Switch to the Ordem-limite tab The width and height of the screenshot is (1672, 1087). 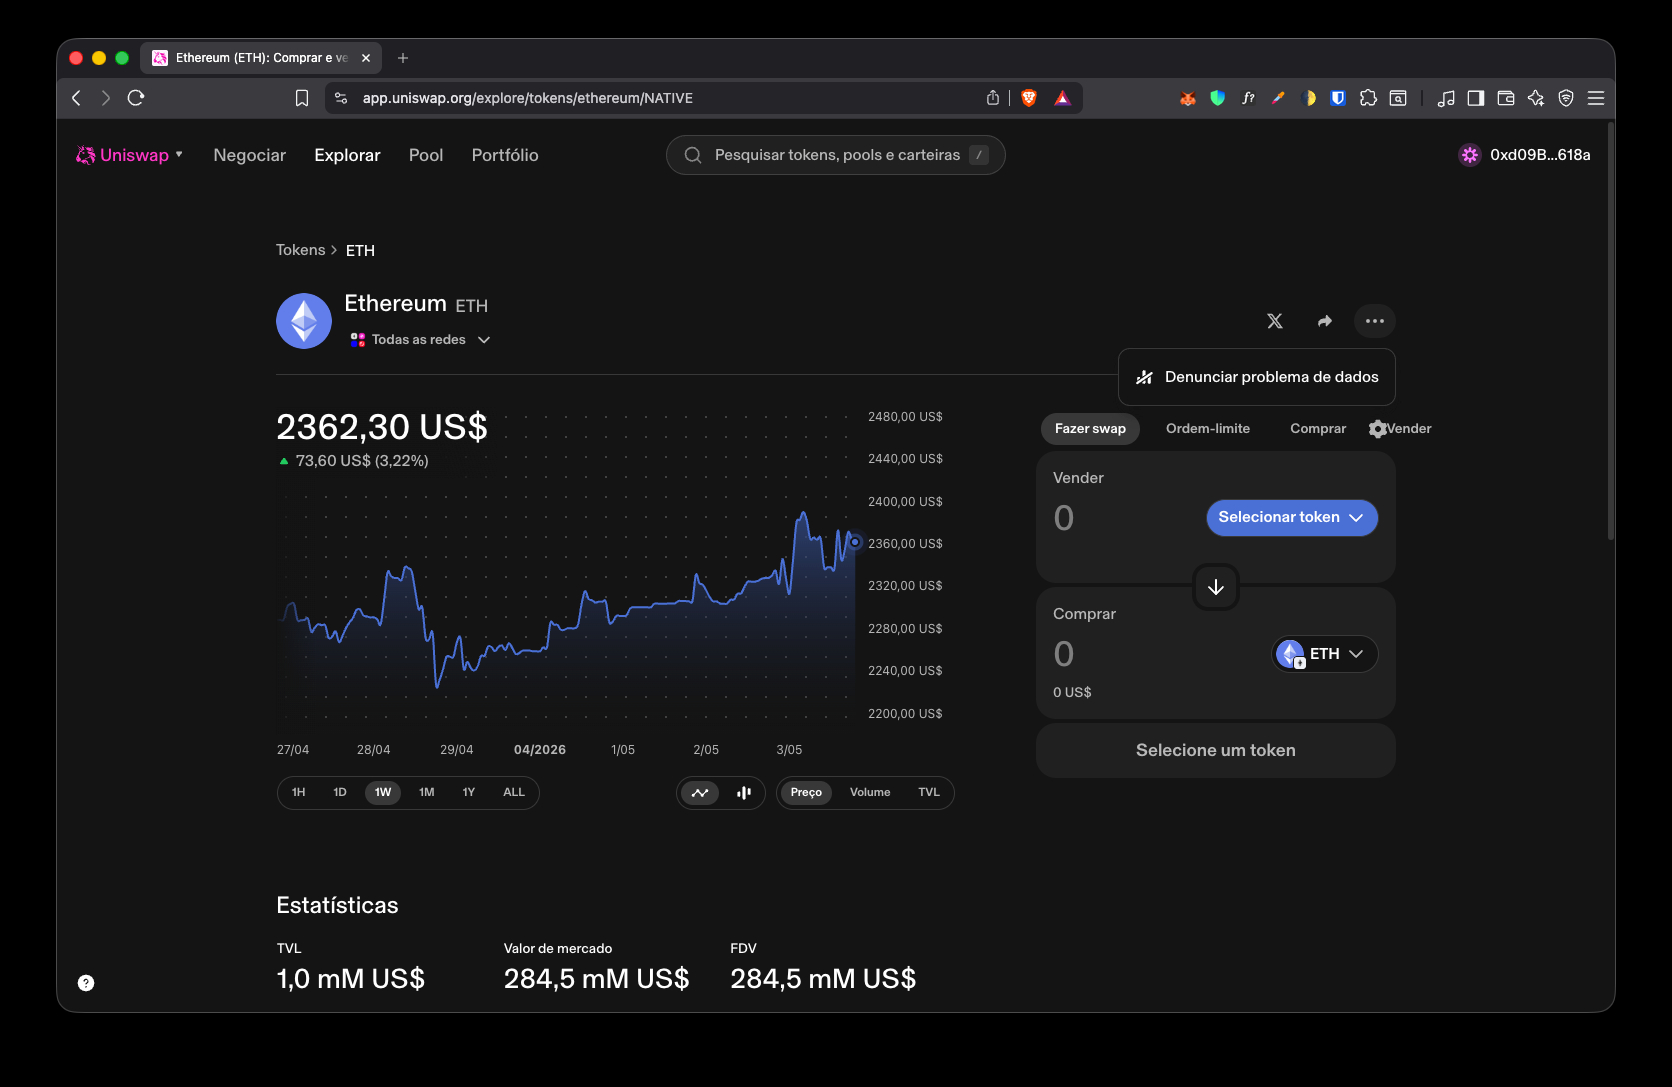pyautogui.click(x=1208, y=429)
